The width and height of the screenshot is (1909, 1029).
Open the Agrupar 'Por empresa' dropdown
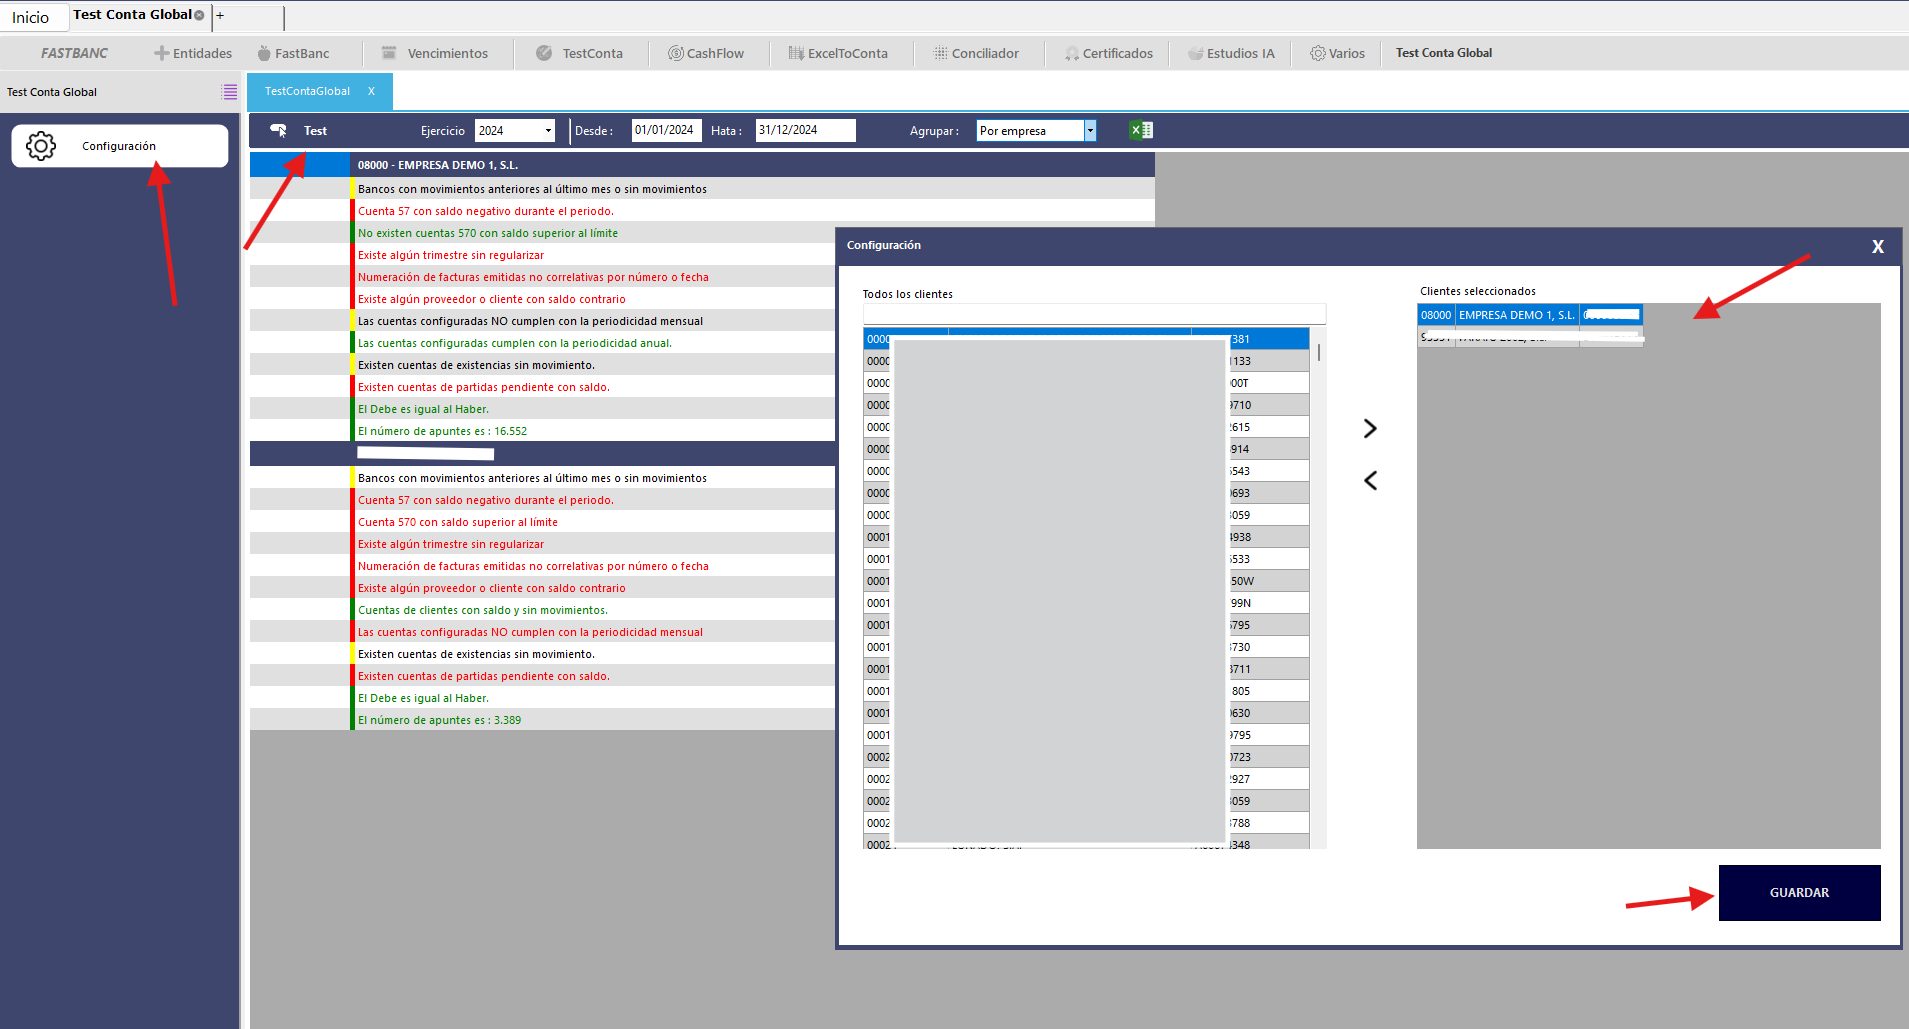1090,130
